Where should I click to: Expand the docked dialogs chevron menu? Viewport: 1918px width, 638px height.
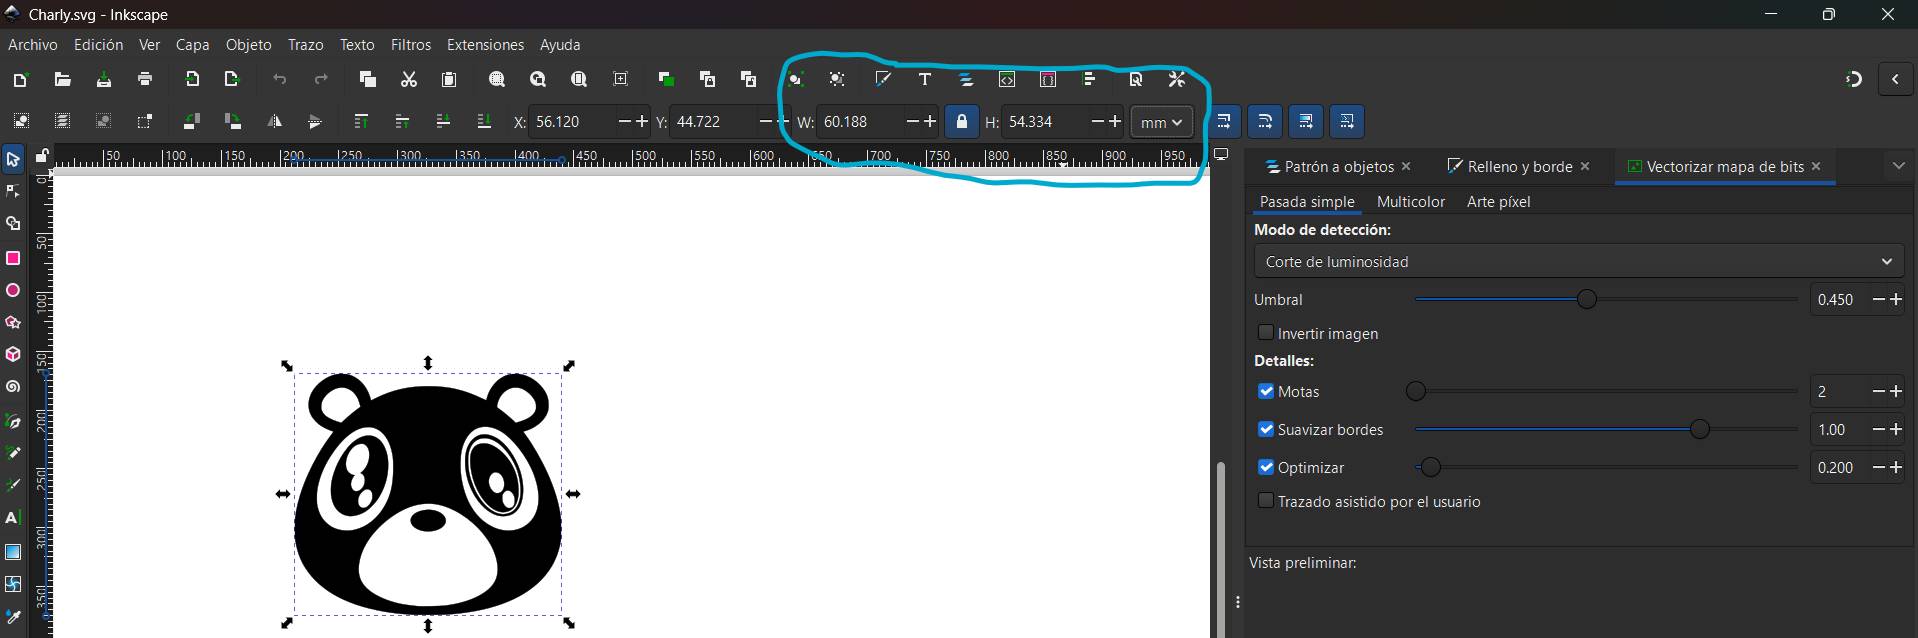1898,166
